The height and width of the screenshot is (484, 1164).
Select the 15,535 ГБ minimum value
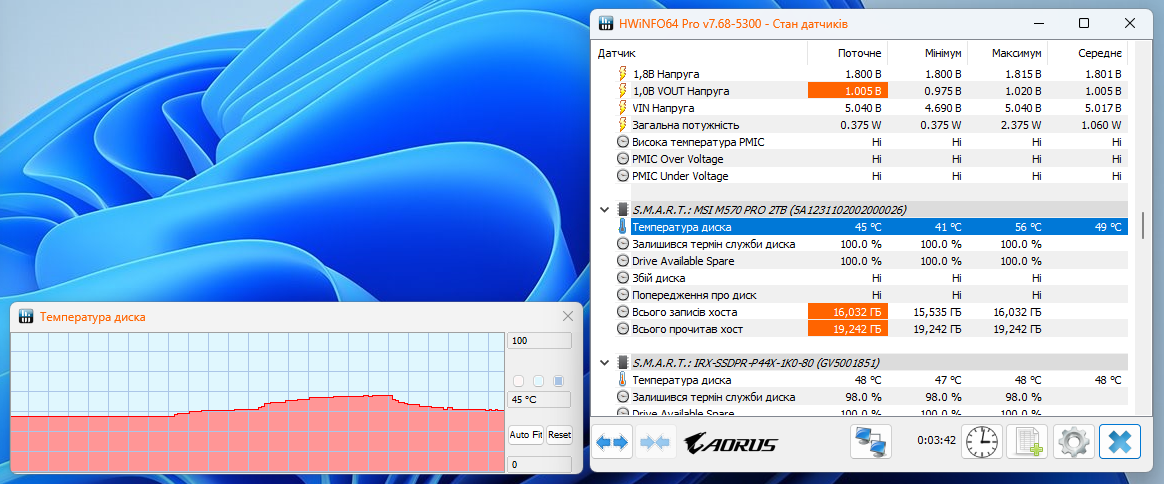(x=935, y=312)
